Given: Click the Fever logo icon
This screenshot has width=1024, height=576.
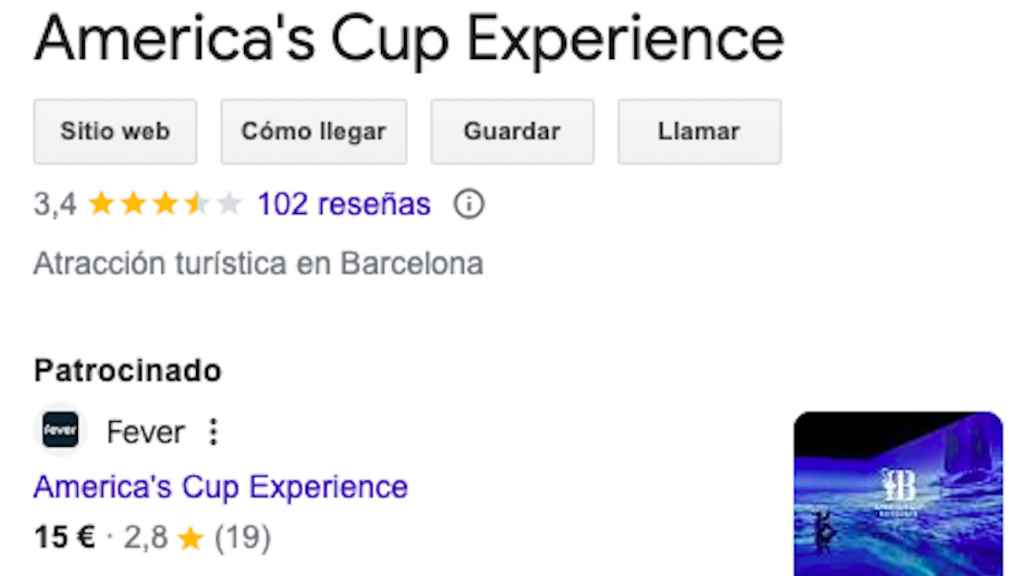Looking at the screenshot, I should [60, 431].
